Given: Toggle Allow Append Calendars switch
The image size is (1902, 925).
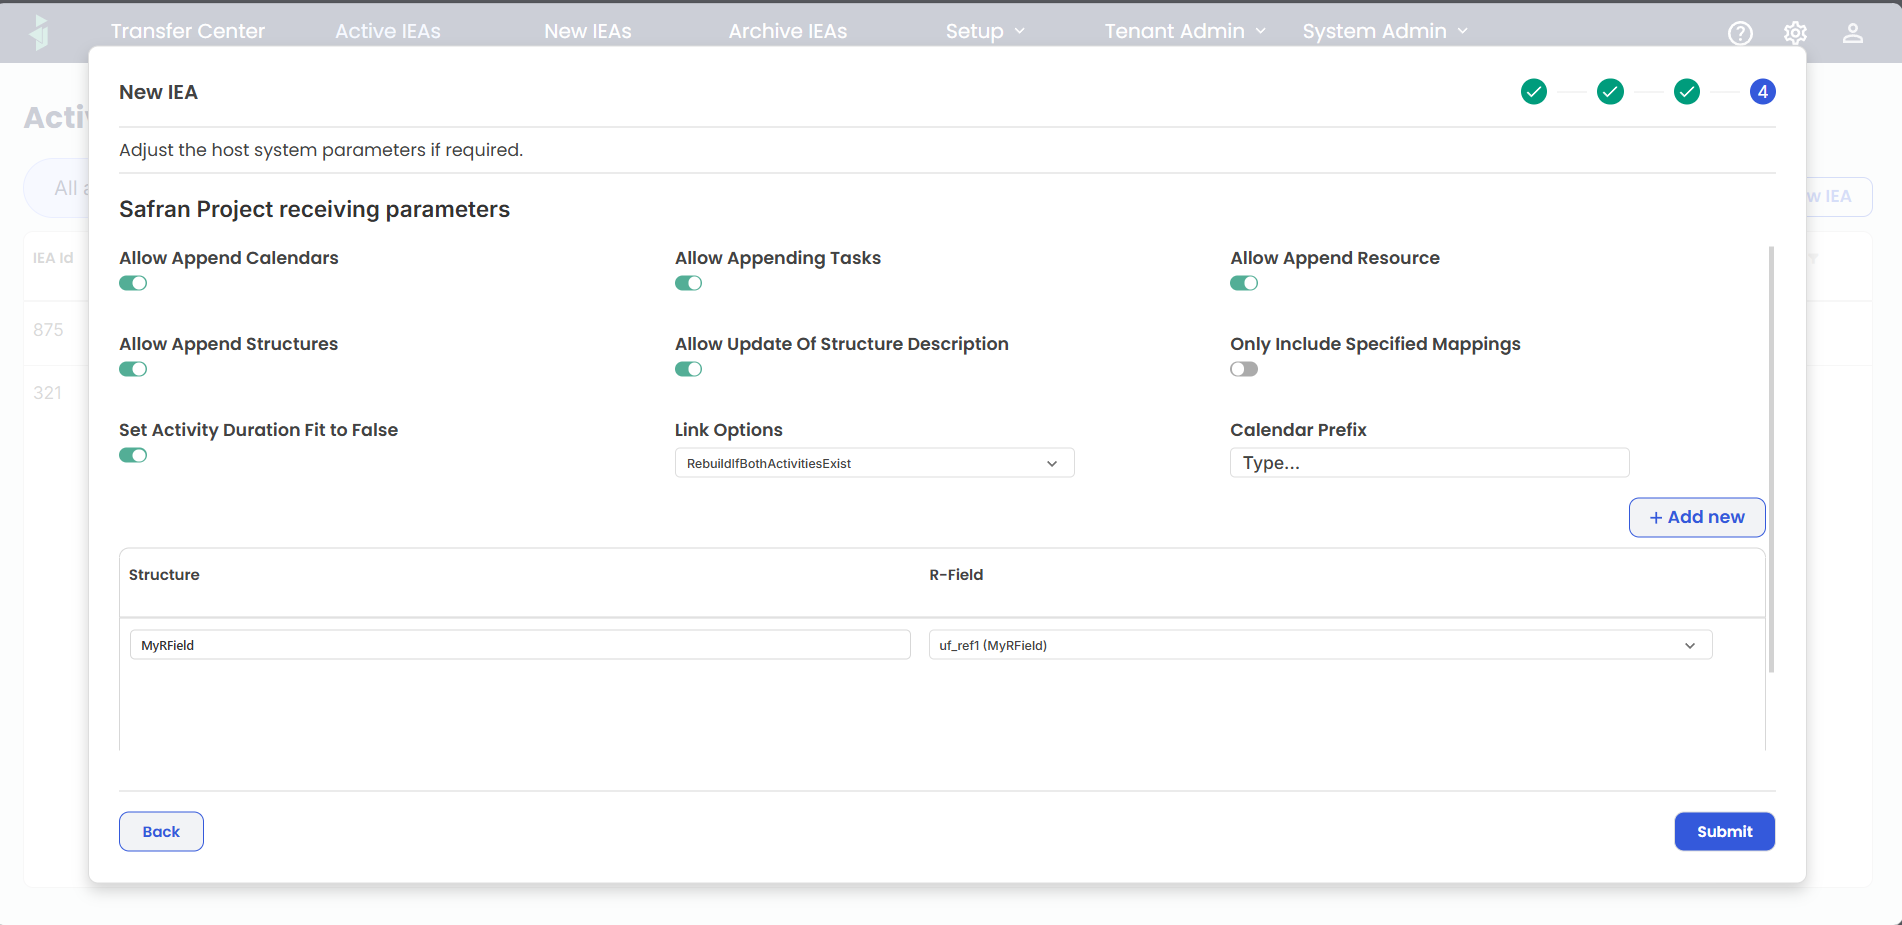Looking at the screenshot, I should coord(133,283).
